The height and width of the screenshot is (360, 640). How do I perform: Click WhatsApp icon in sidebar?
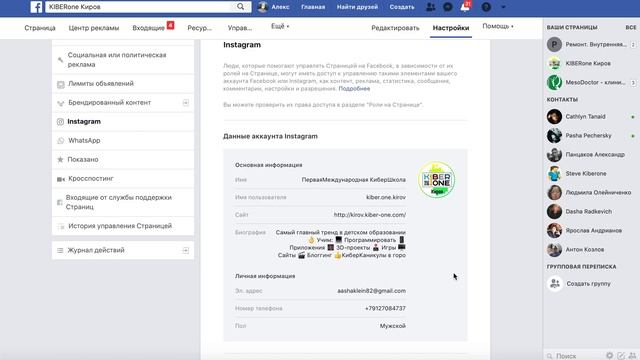[60, 140]
